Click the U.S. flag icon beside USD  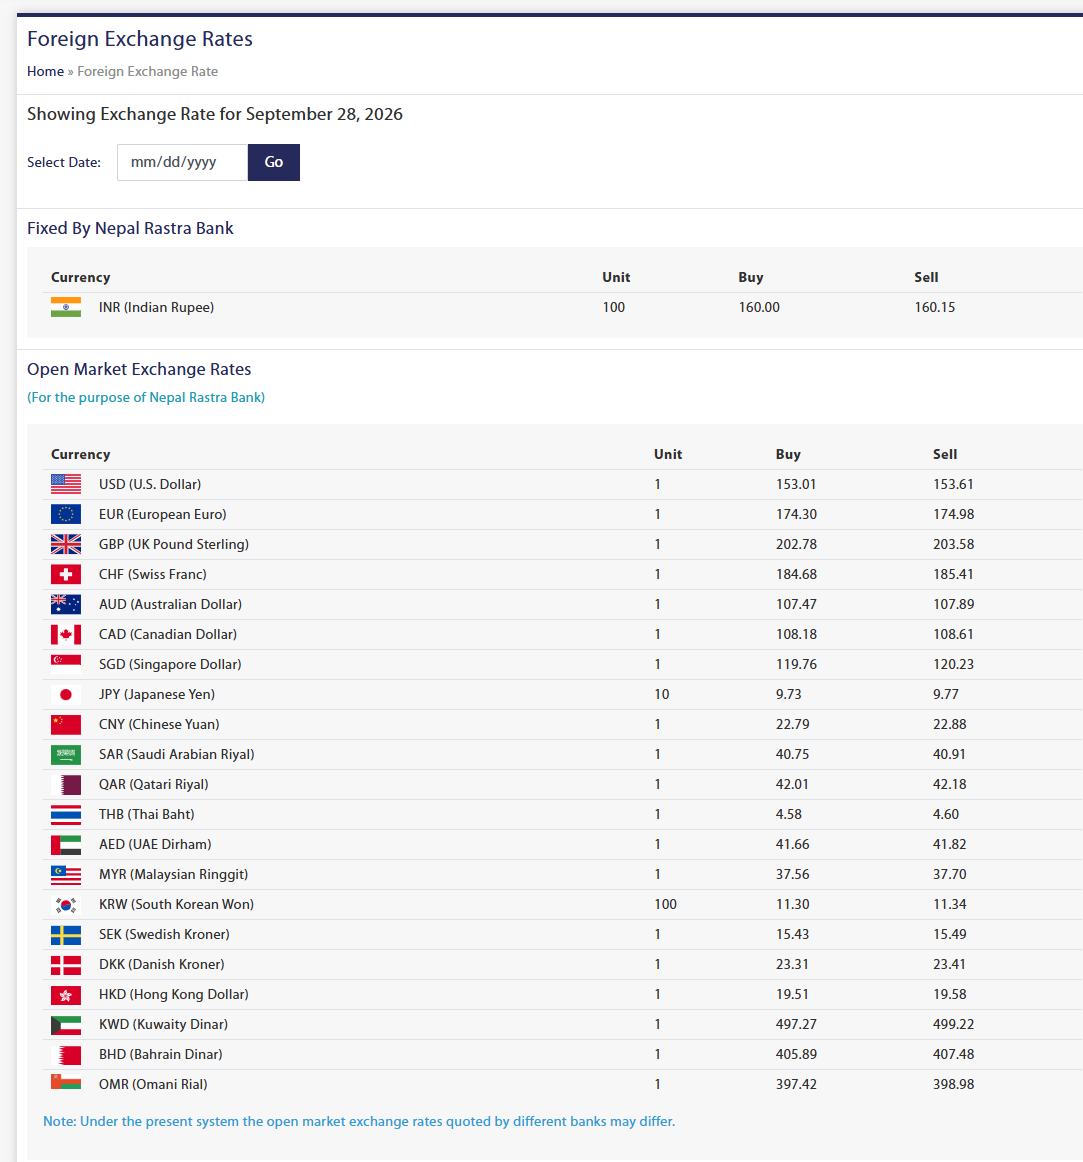(x=66, y=484)
